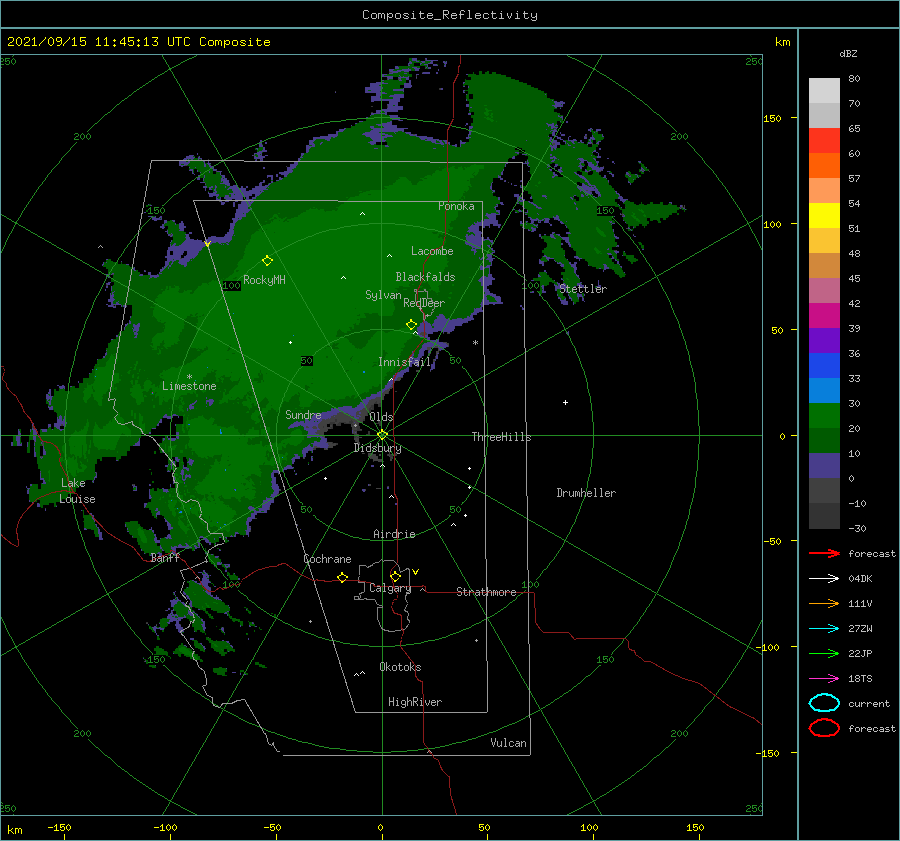Click the white cross marker north of Drumheller
Image resolution: width=900 pixels, height=841 pixels.
click(x=565, y=402)
